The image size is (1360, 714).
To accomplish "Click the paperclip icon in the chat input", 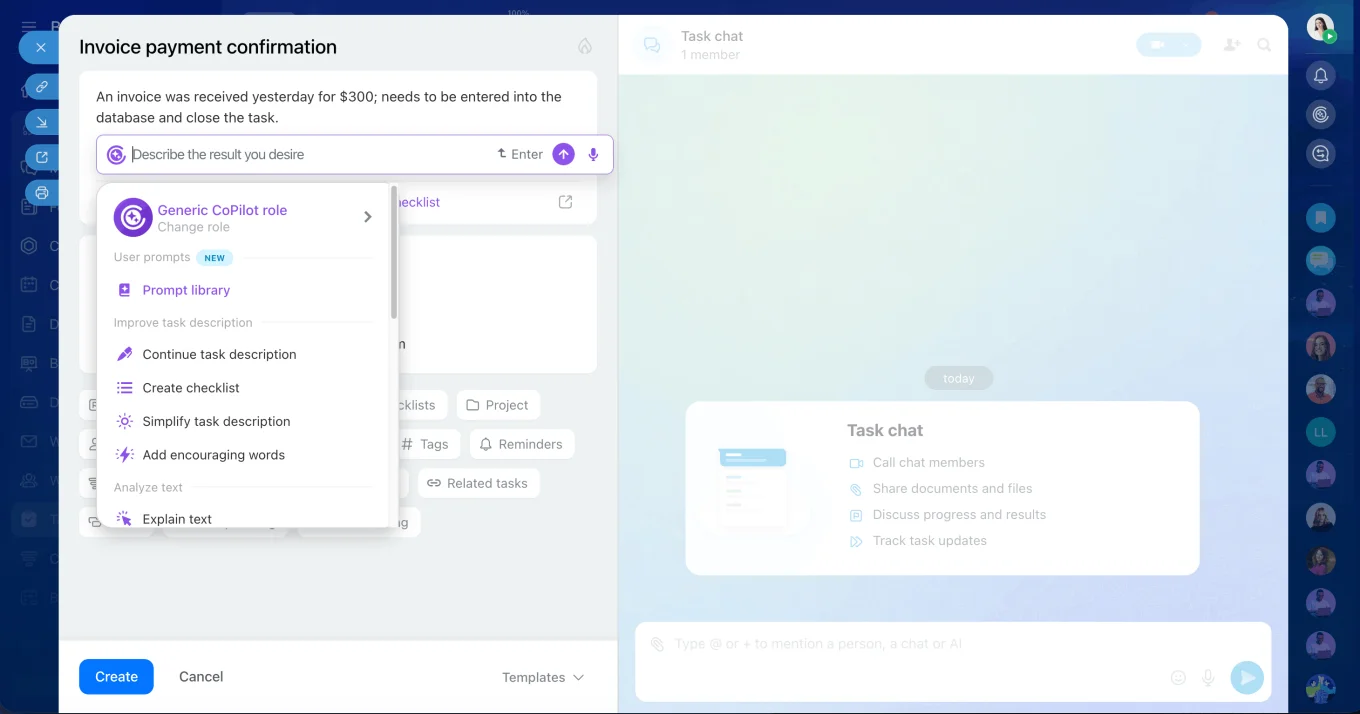I will click(657, 645).
